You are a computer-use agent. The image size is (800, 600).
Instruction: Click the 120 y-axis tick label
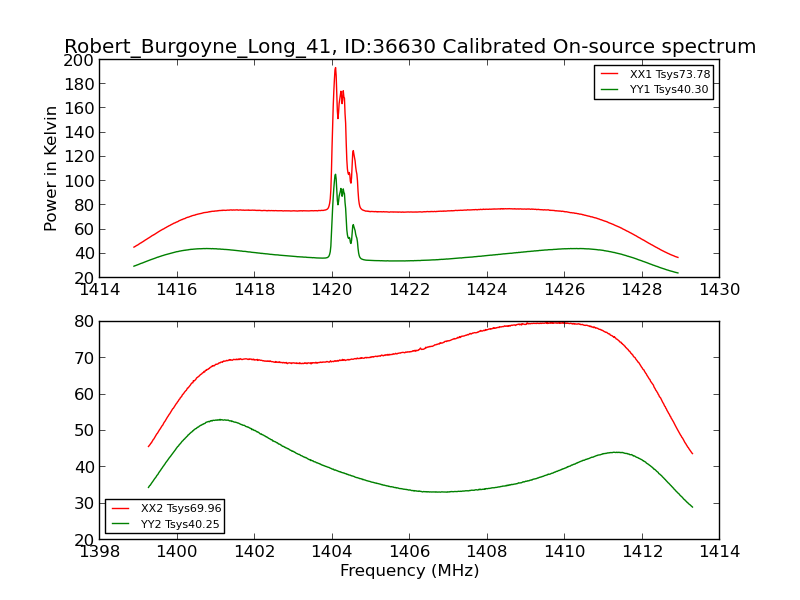(79, 157)
